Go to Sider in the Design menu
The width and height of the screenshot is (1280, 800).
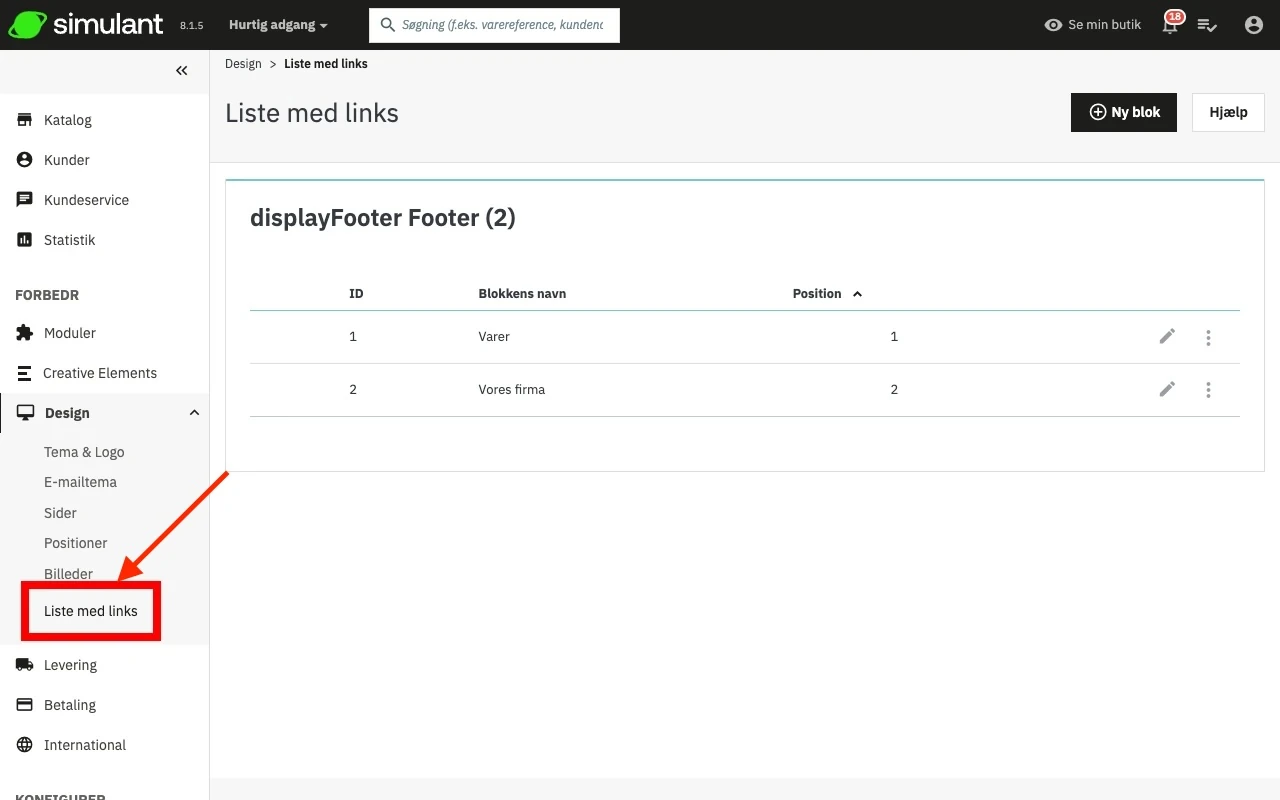click(60, 513)
